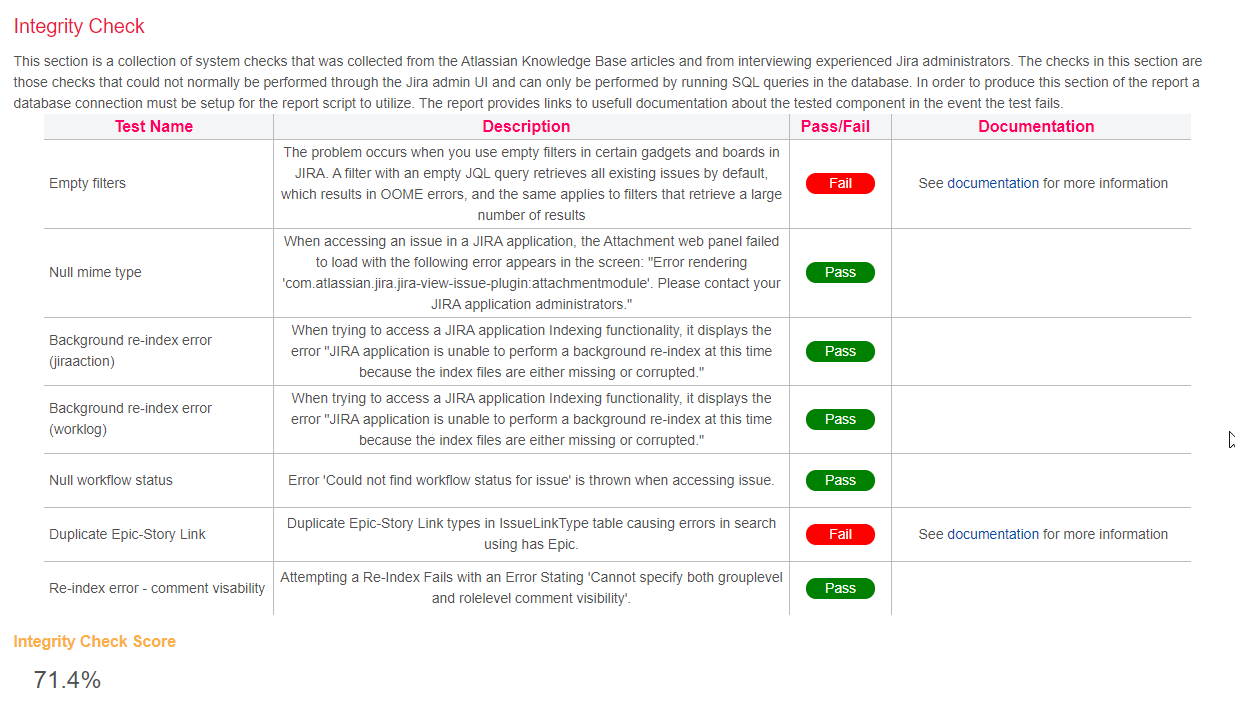This screenshot has height=713, width=1235.
Task: Select the Duplicate Epic-Story Link test name
Action: pyautogui.click(x=127, y=534)
